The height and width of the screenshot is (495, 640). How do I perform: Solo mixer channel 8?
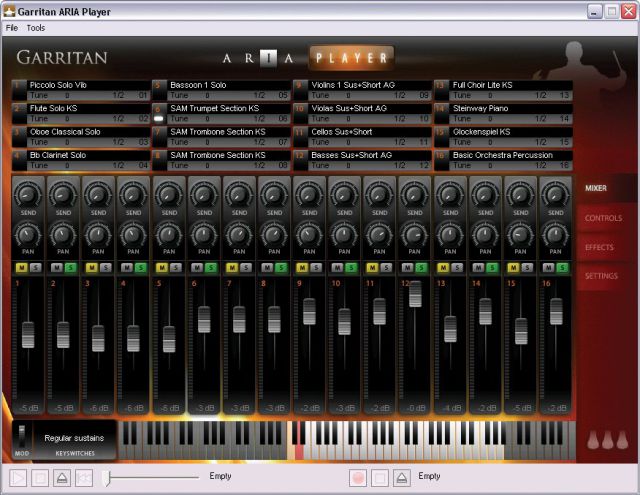pos(281,268)
